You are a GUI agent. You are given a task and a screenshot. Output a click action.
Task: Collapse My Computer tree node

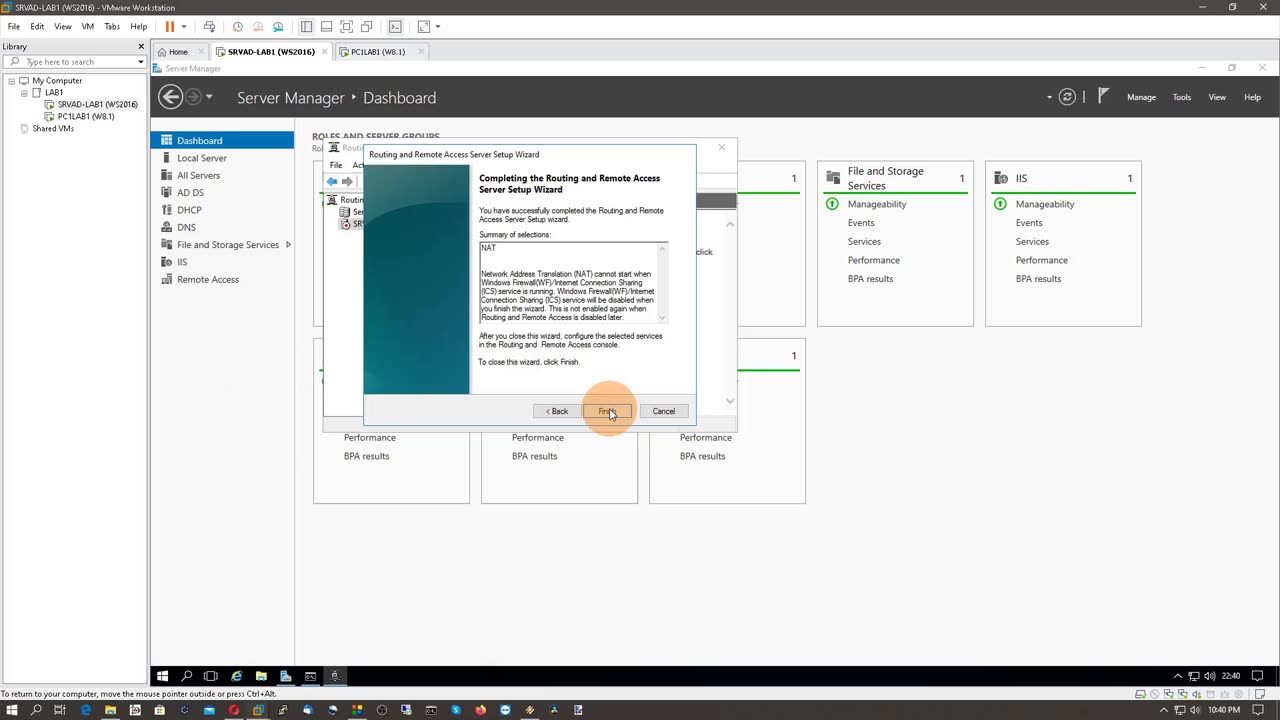click(x=11, y=81)
